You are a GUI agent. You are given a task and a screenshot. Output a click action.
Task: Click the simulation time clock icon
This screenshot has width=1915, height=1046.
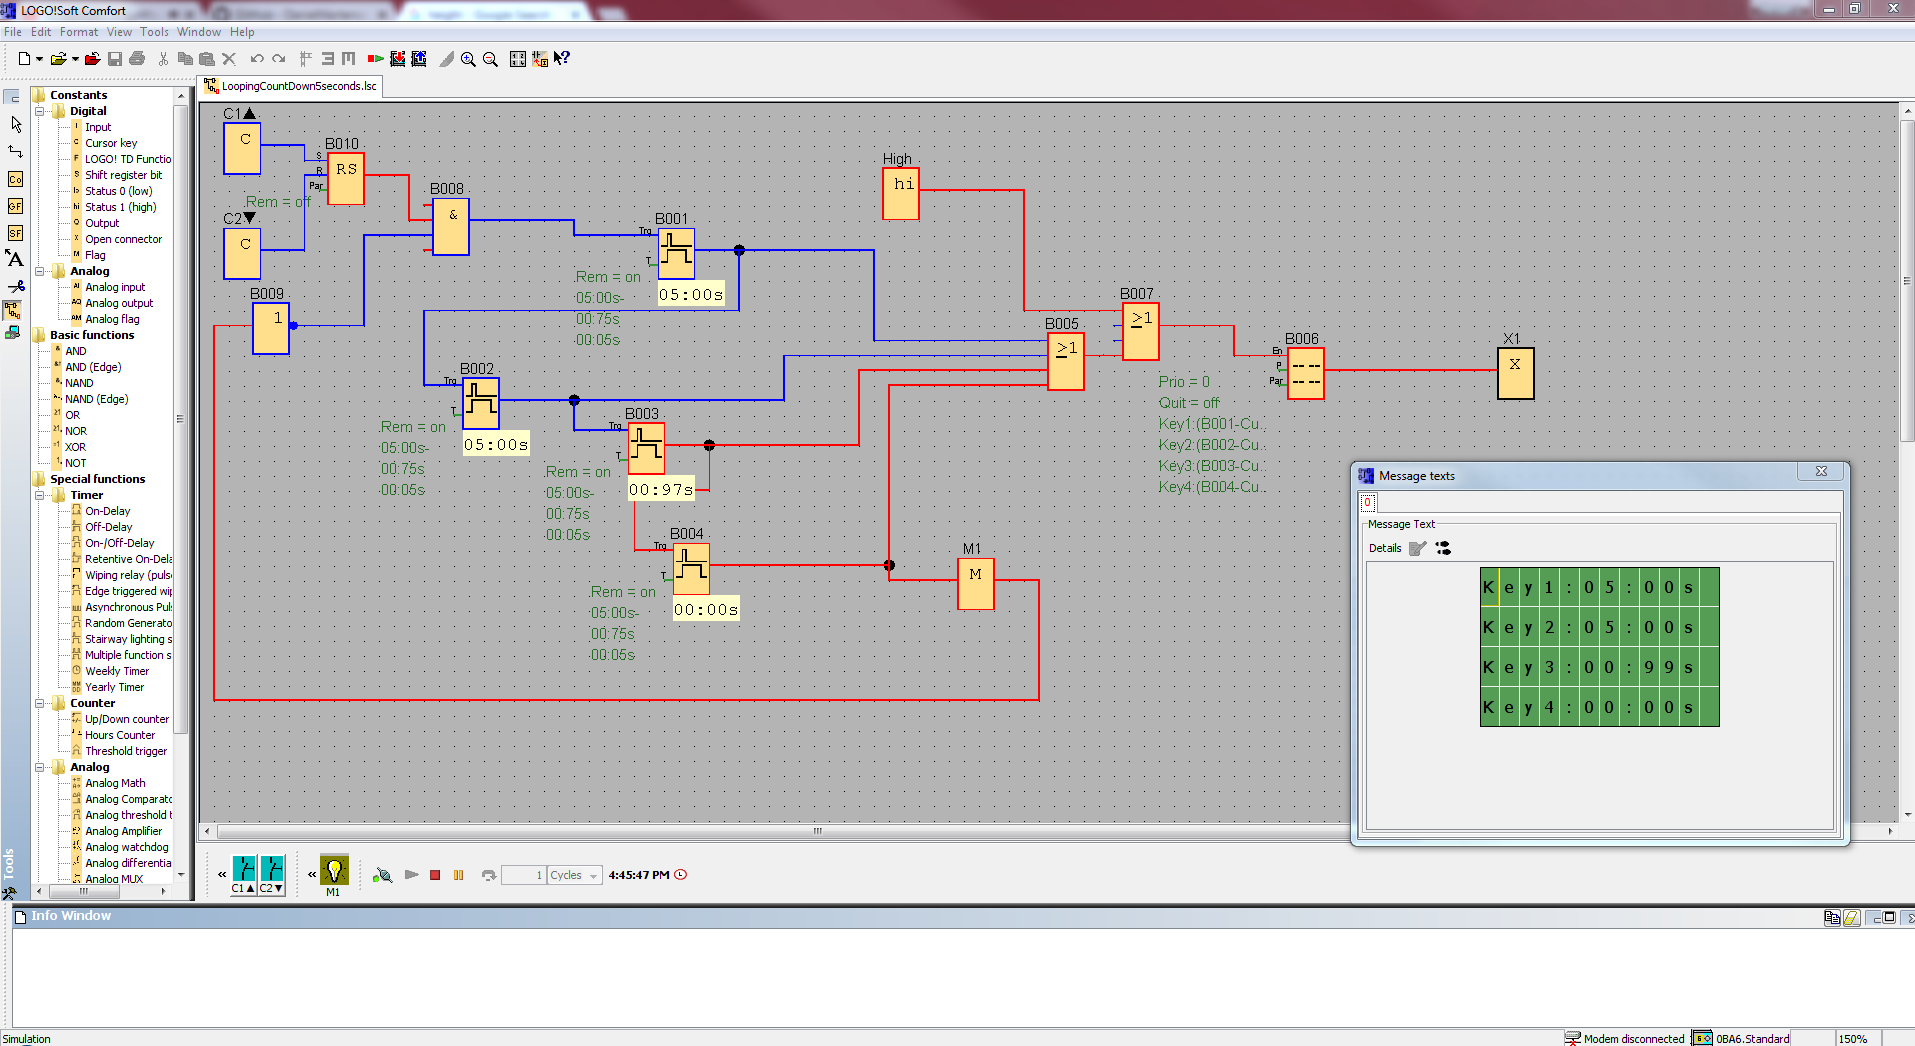[x=680, y=875]
